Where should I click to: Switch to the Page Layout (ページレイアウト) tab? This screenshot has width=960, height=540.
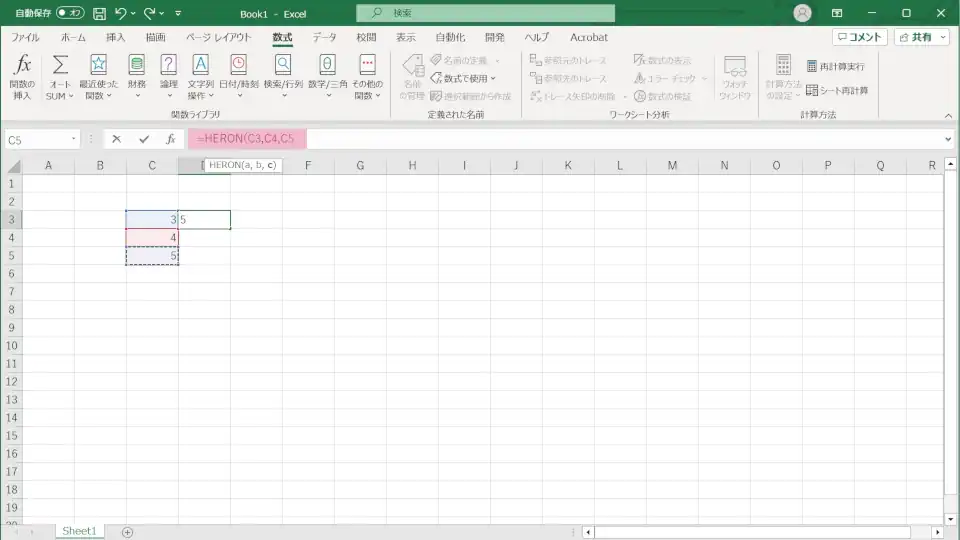(219, 37)
